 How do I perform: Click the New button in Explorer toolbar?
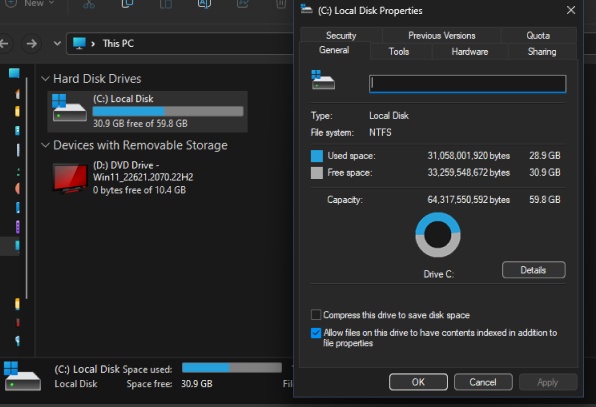click(29, 3)
